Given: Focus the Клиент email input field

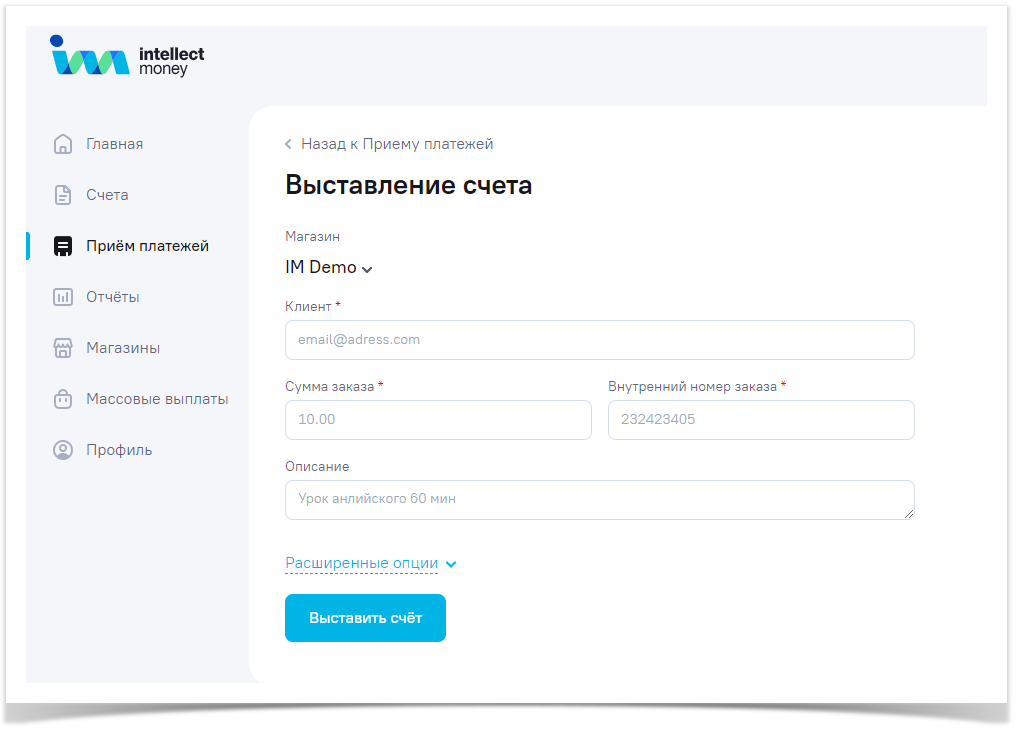Looking at the screenshot, I should (599, 340).
